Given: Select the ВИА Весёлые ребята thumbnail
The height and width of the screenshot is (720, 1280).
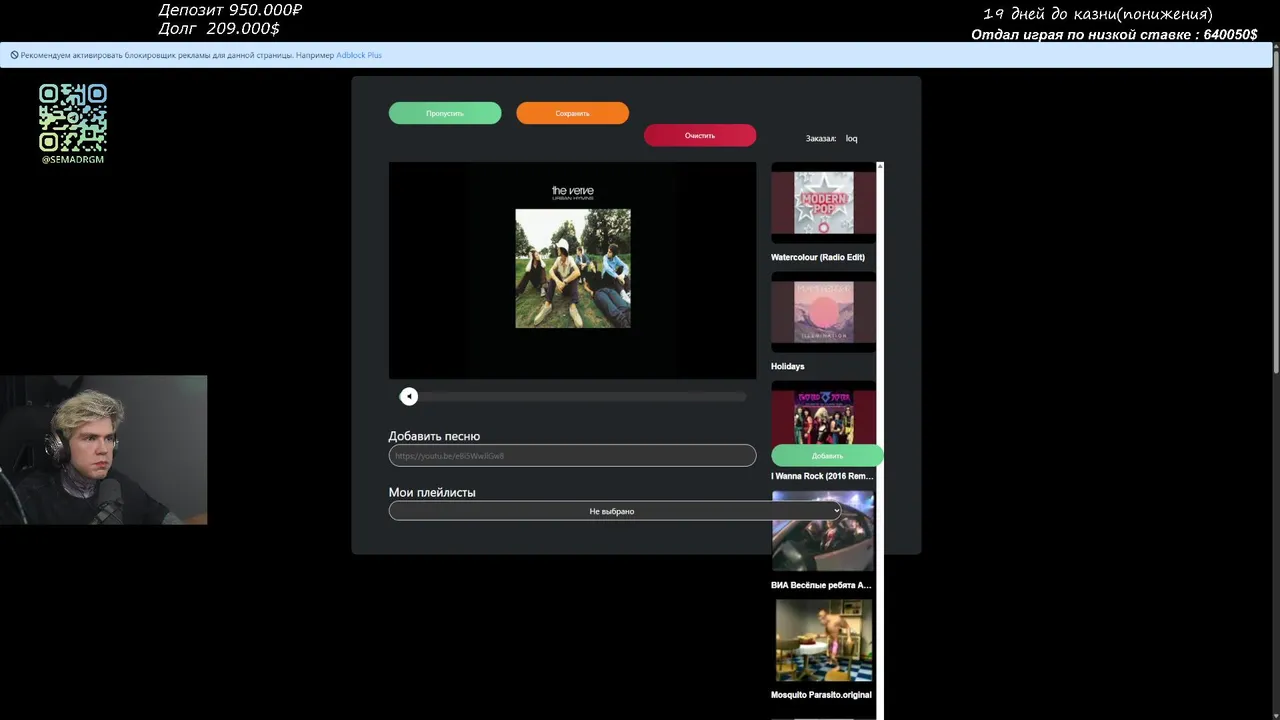Looking at the screenshot, I should [824, 531].
